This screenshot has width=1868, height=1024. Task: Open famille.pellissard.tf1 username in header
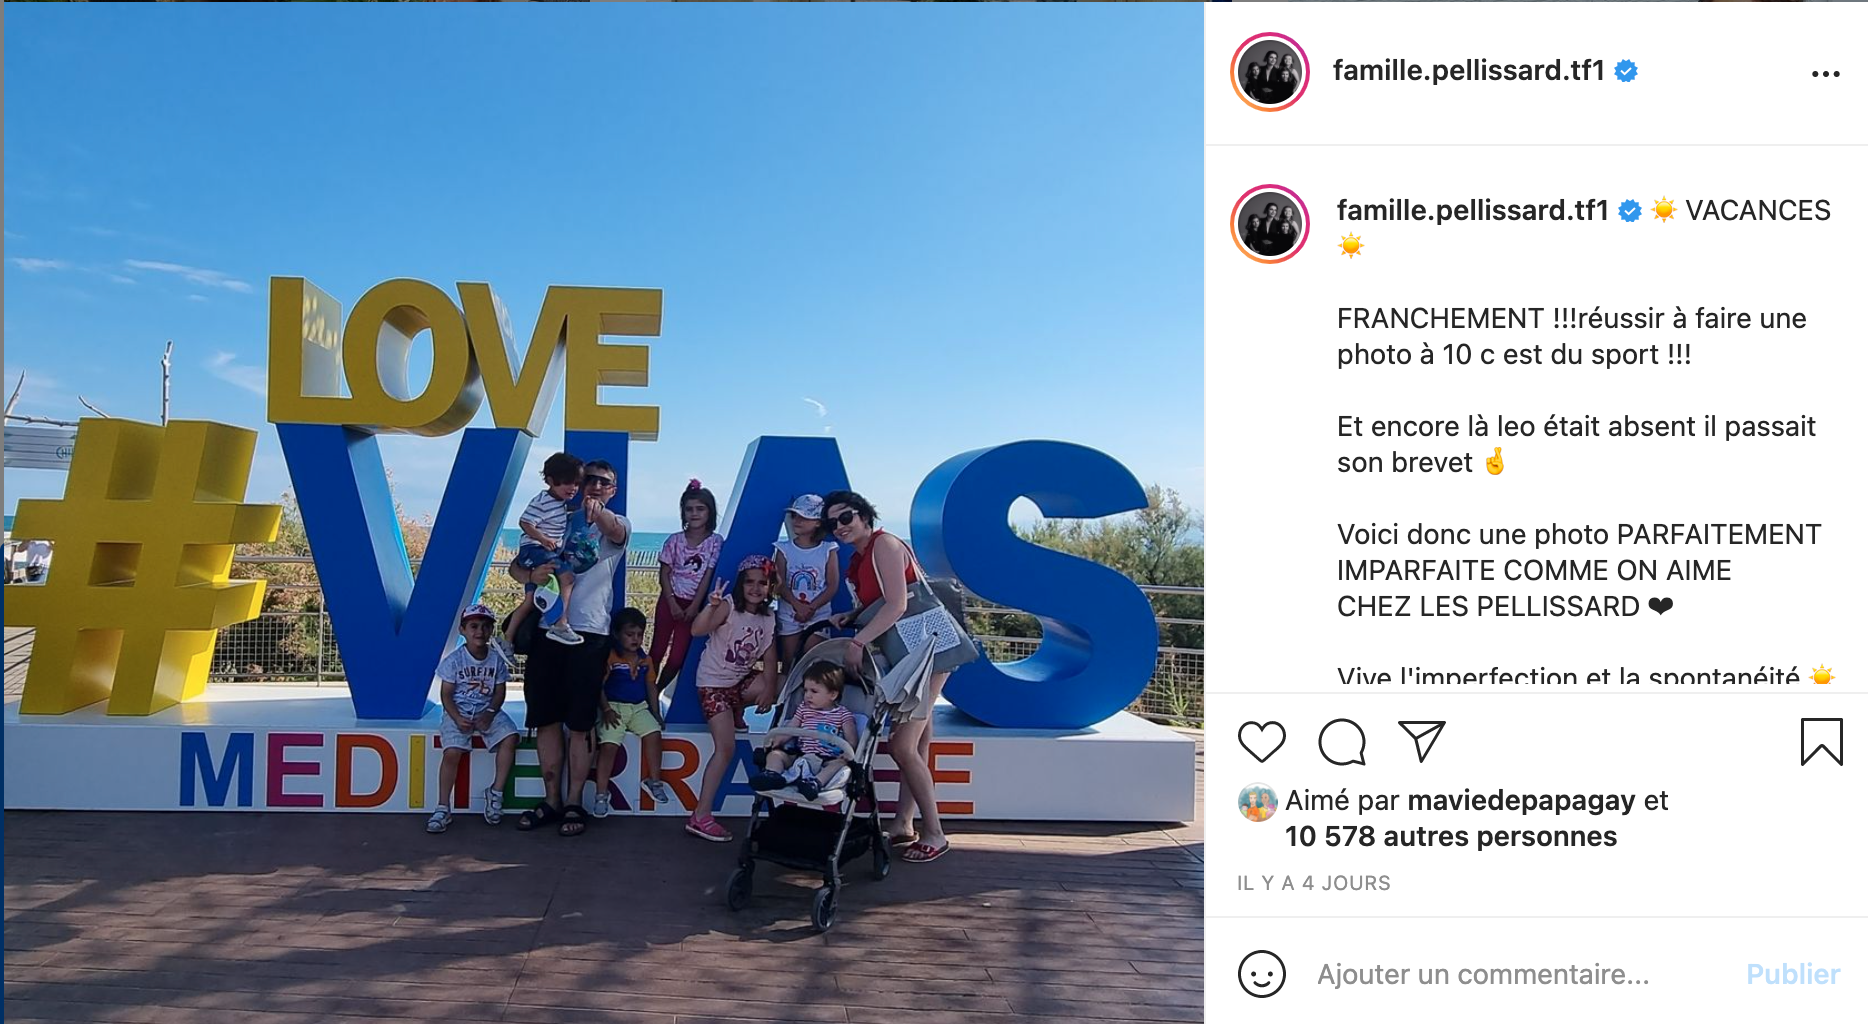1468,70
